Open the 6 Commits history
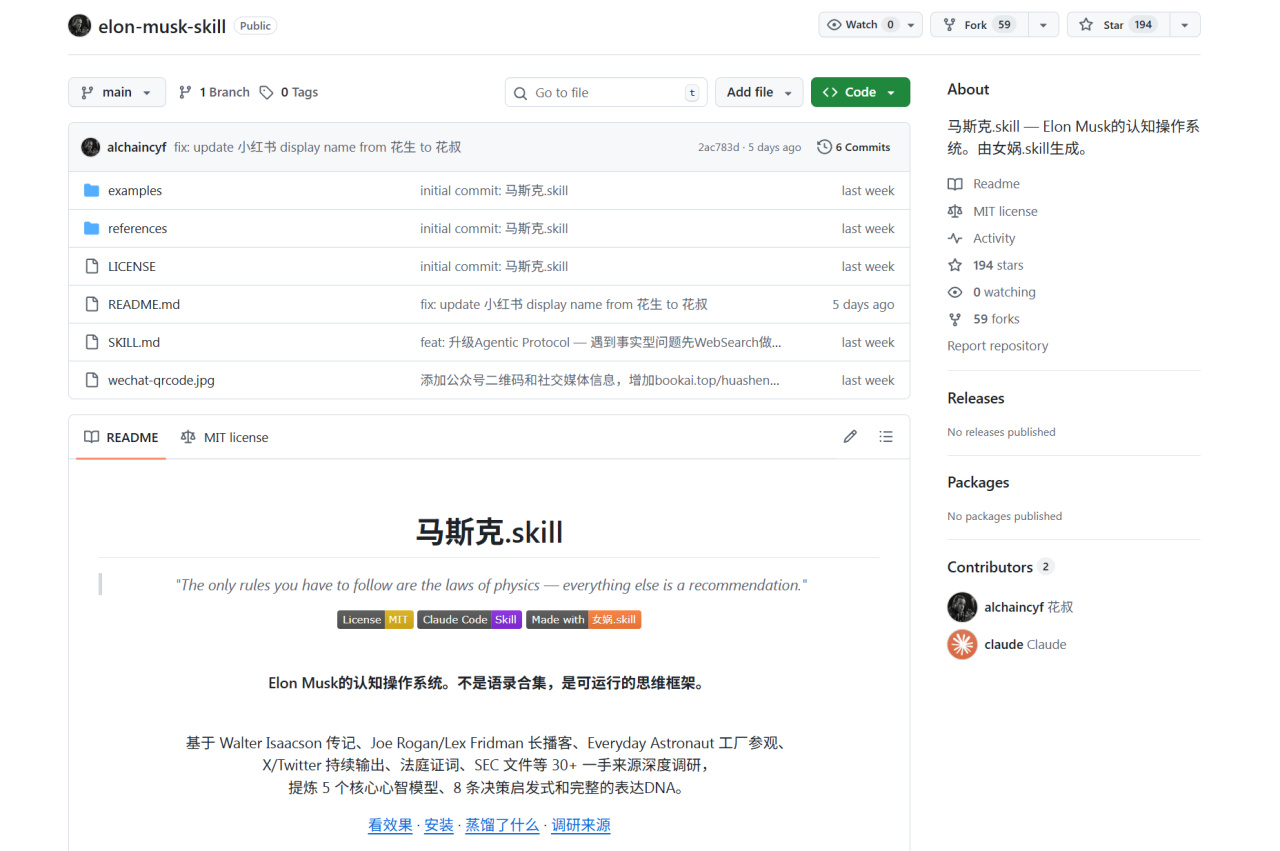Viewport: 1280px width, 851px height. (x=853, y=147)
